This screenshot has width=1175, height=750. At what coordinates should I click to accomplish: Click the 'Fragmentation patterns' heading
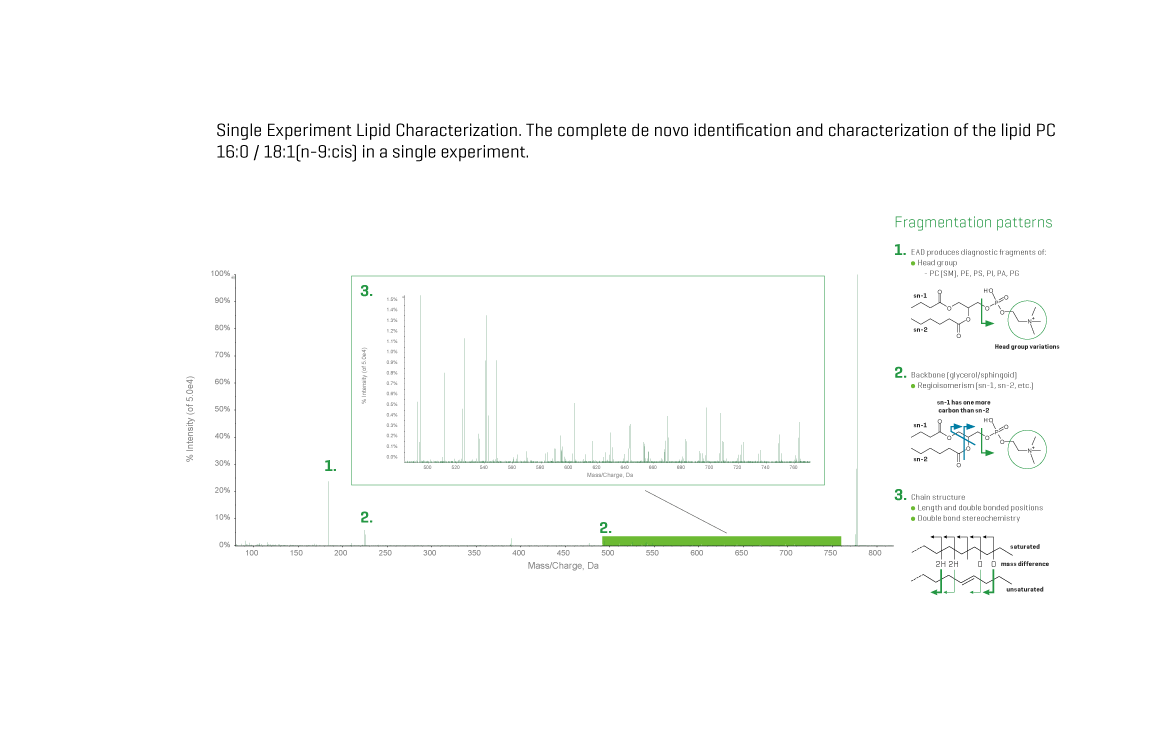[x=972, y=223]
